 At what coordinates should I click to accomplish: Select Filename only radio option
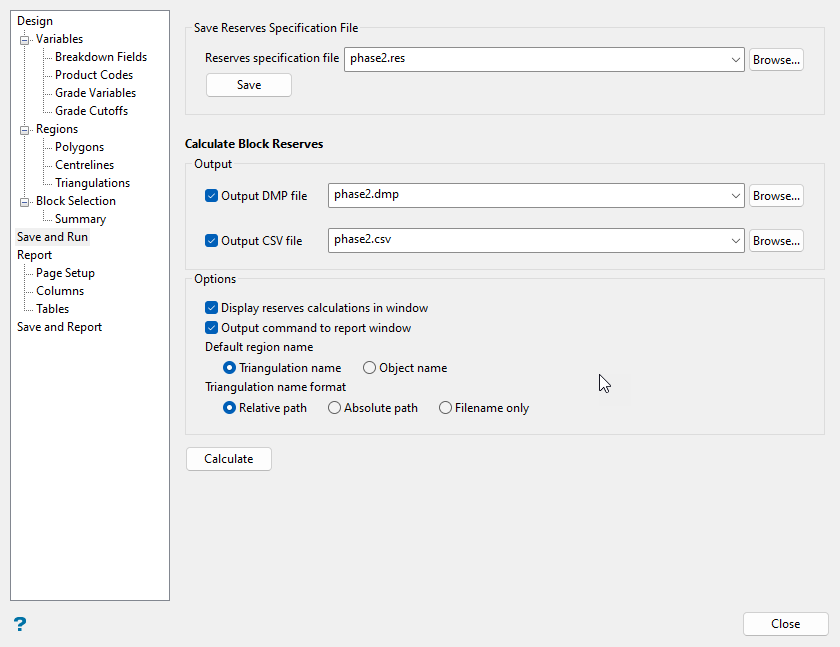(445, 408)
